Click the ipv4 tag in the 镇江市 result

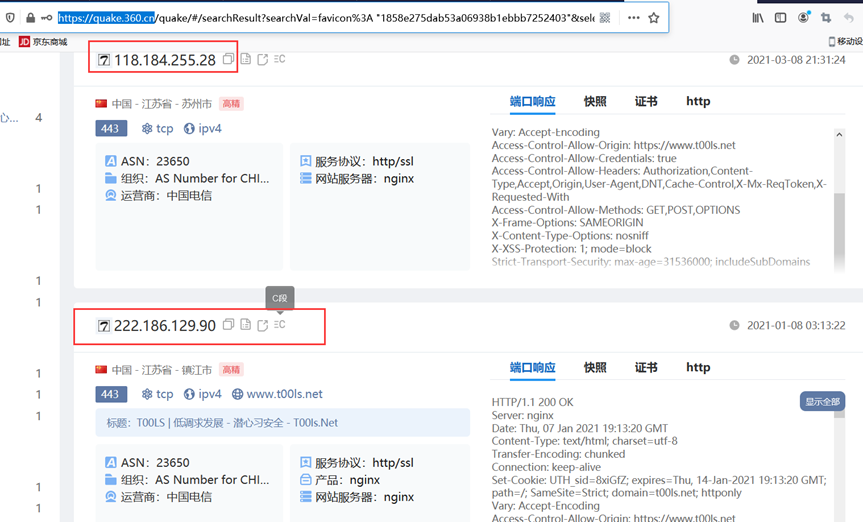pyautogui.click(x=203, y=394)
